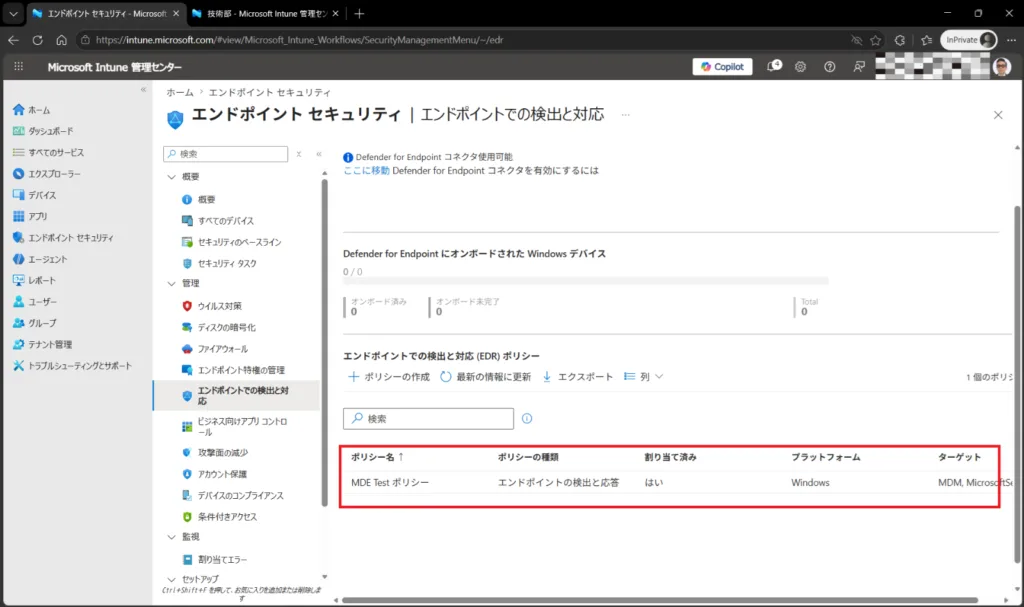Click info icon beside policy search
Viewport: 1024px width, 607px height.
(527, 419)
